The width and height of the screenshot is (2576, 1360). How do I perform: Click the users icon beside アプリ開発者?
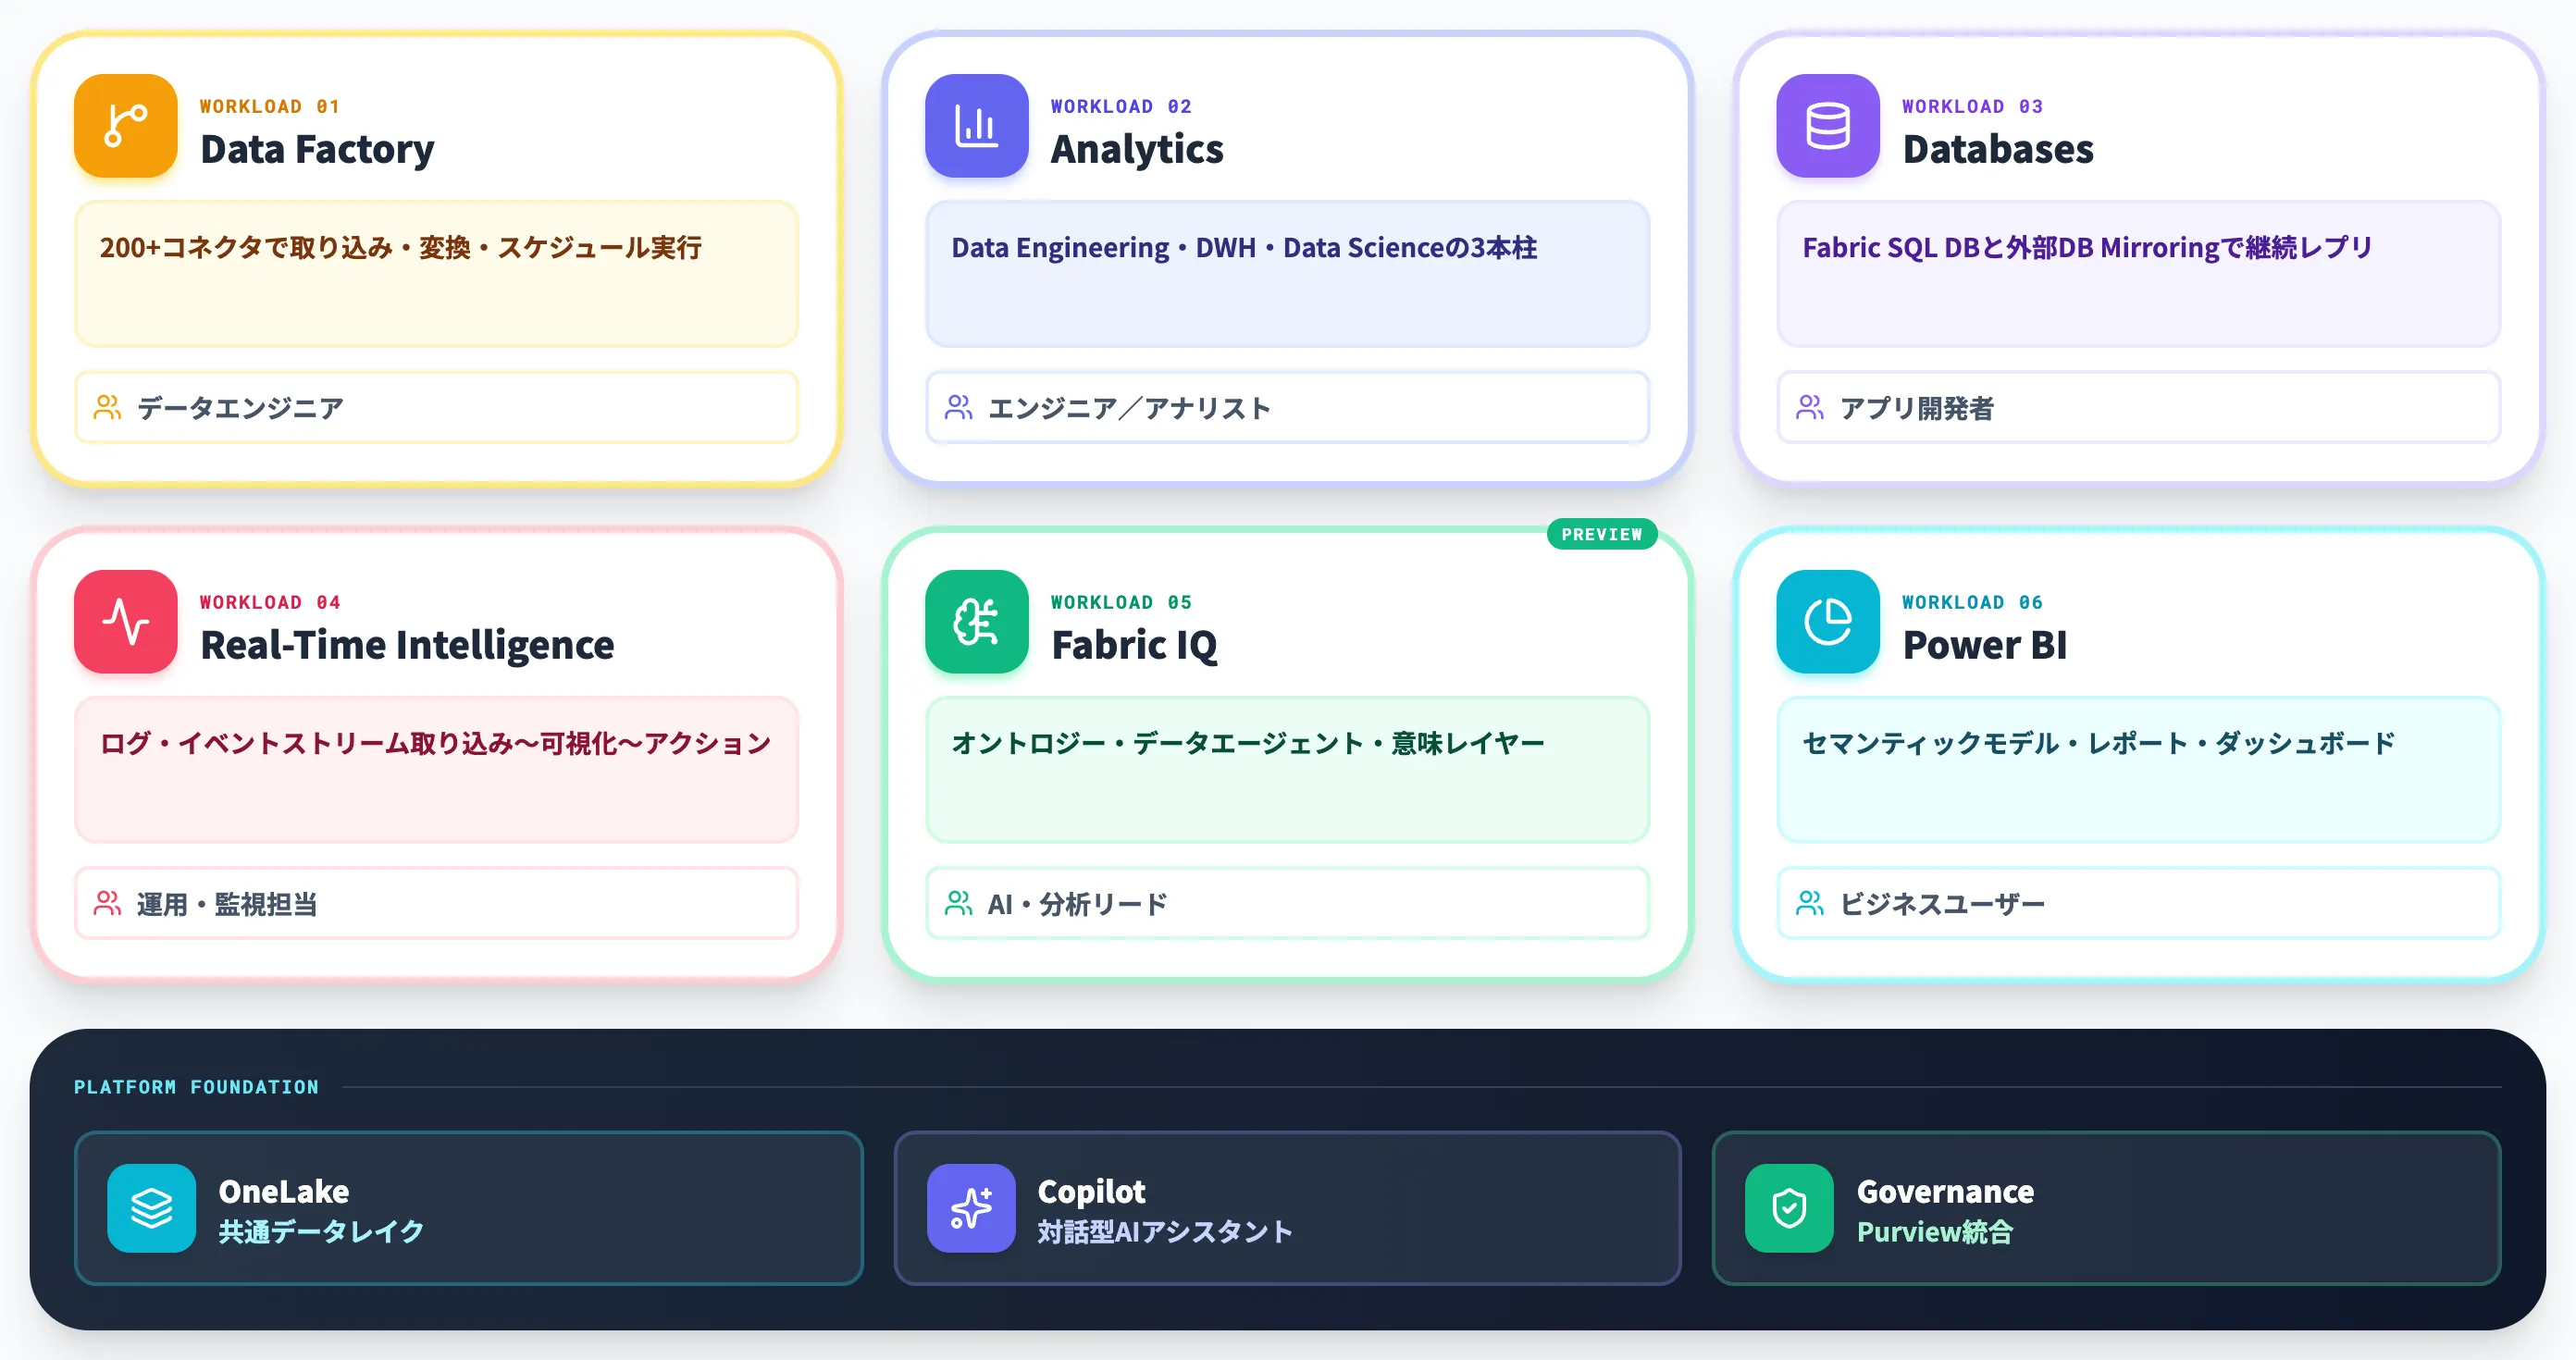tap(1809, 407)
